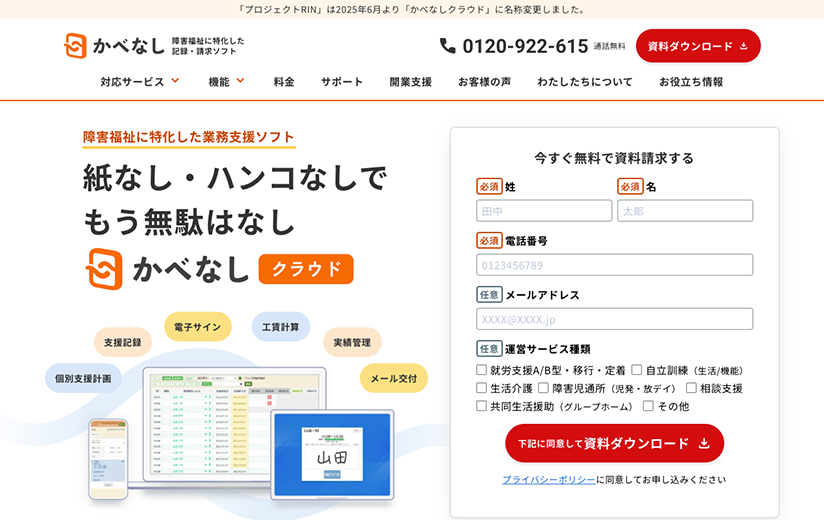Click the 名 input field
This screenshot has width=824, height=520.
pos(685,211)
